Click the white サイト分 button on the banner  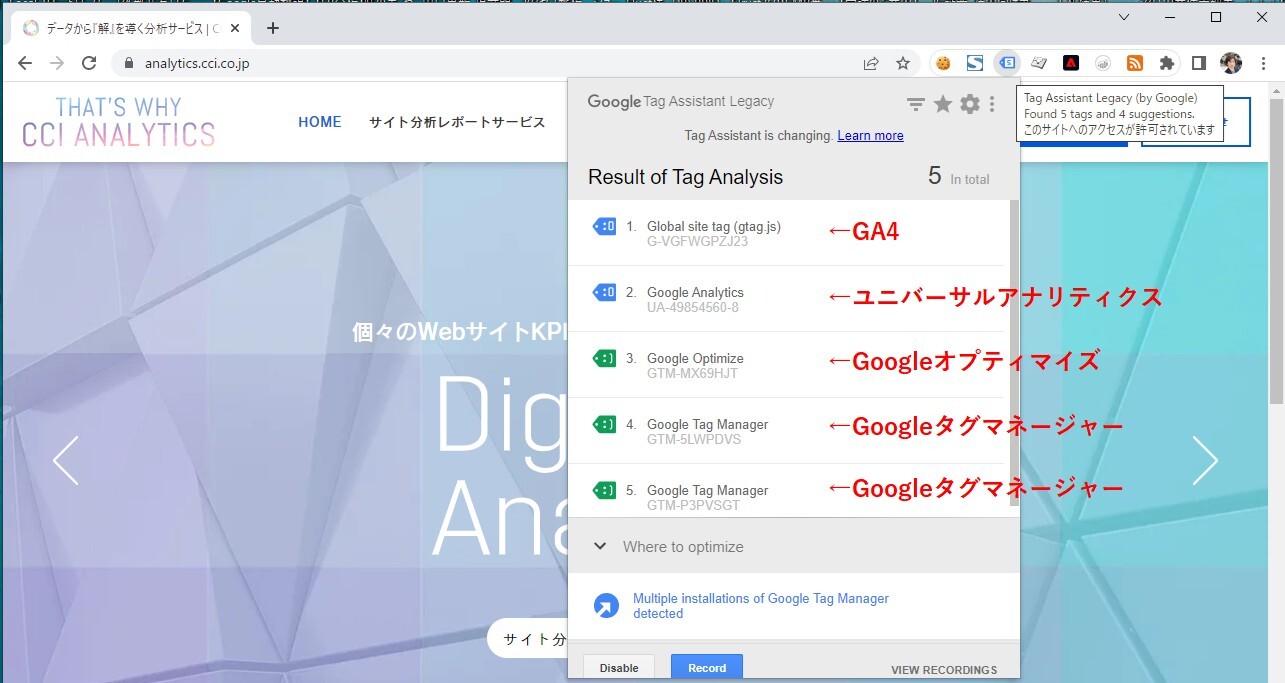528,639
